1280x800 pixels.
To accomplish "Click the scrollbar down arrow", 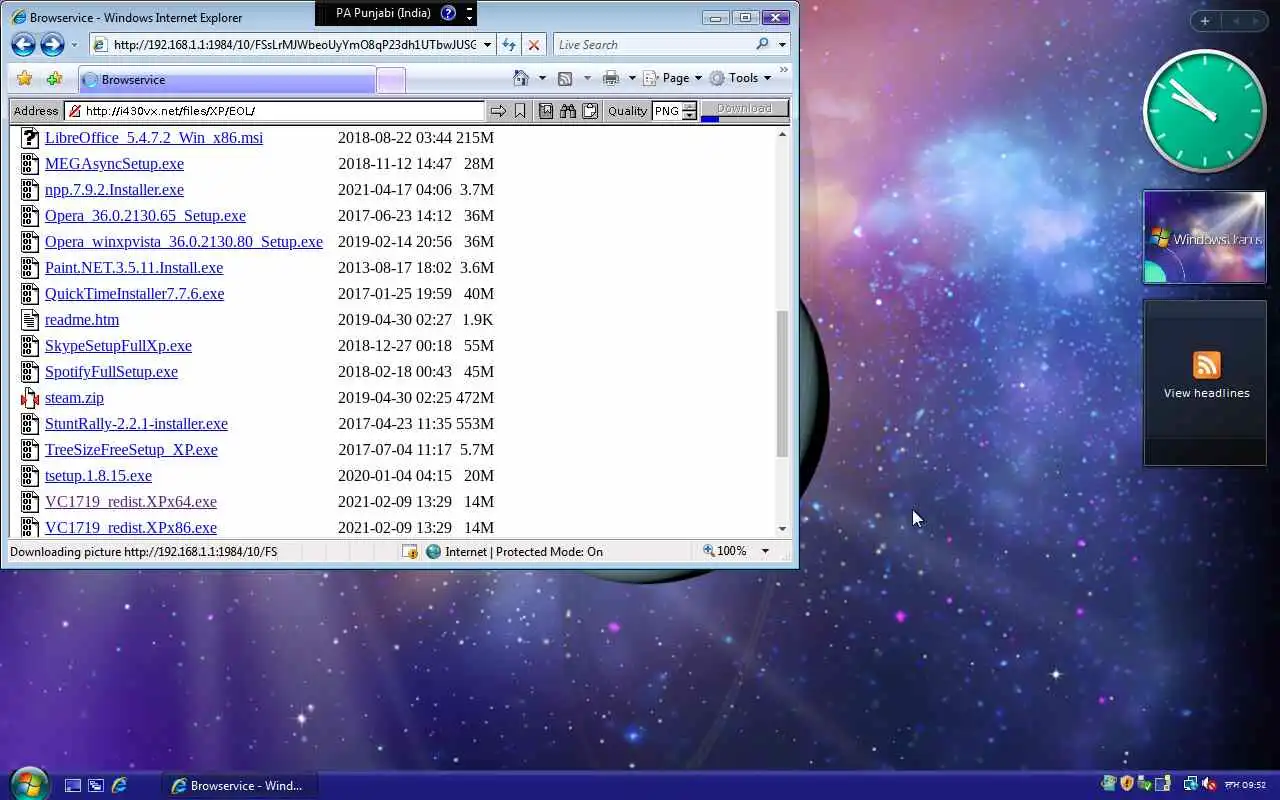I will (x=782, y=529).
